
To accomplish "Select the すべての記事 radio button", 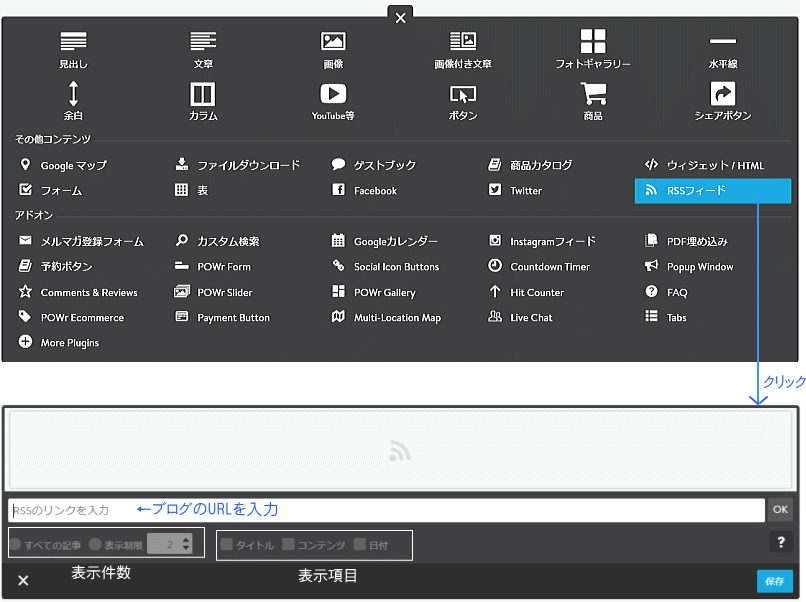I will (16, 545).
